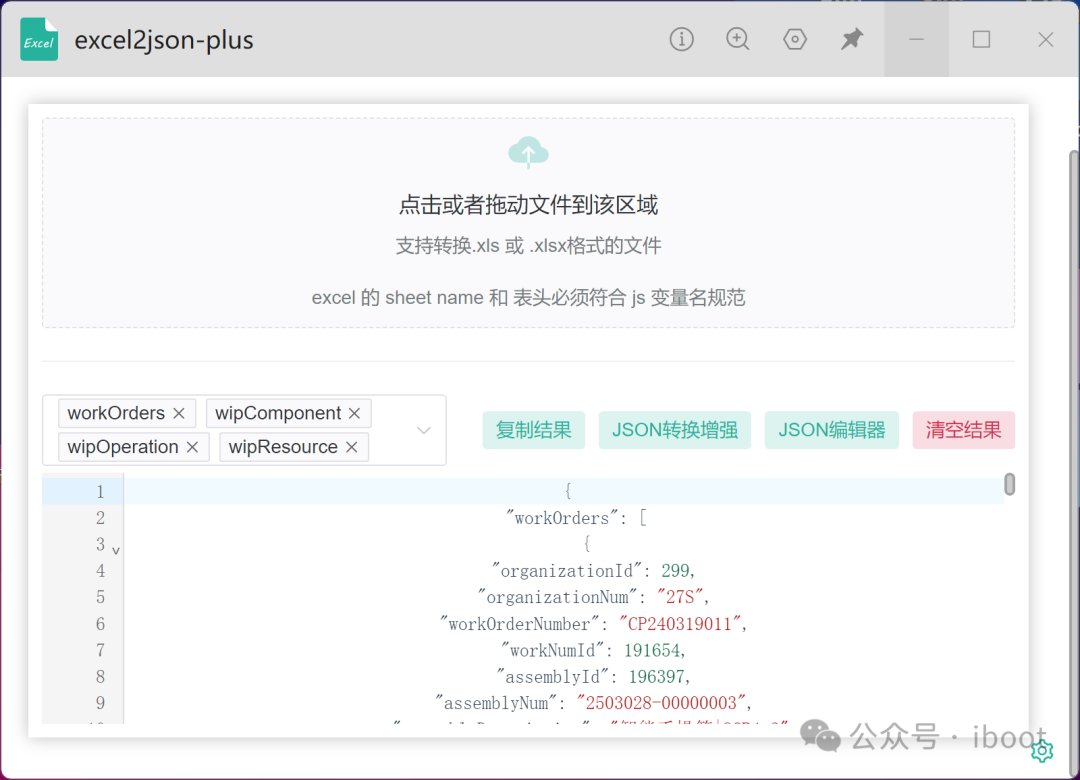Click the info icon in title bar
Viewport: 1080px width, 780px height.
click(681, 39)
